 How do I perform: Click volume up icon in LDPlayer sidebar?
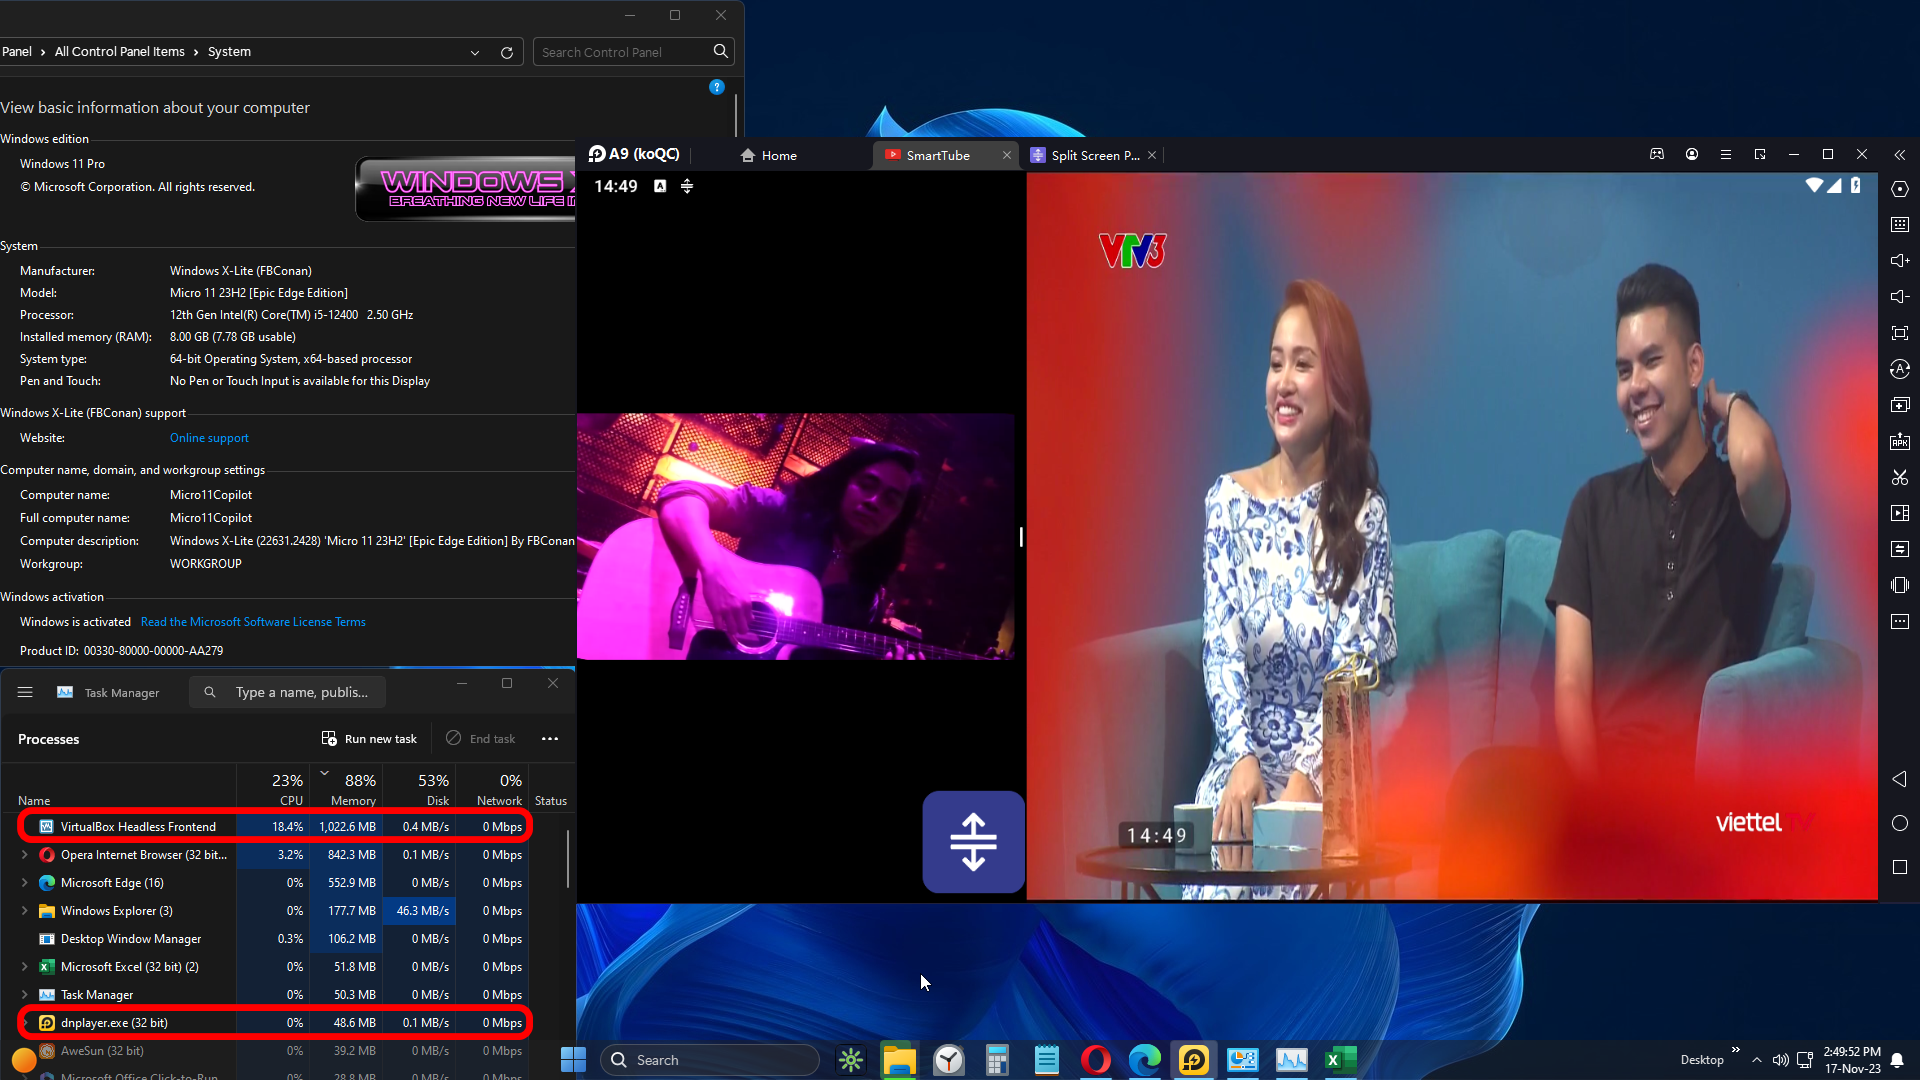[x=1900, y=261]
